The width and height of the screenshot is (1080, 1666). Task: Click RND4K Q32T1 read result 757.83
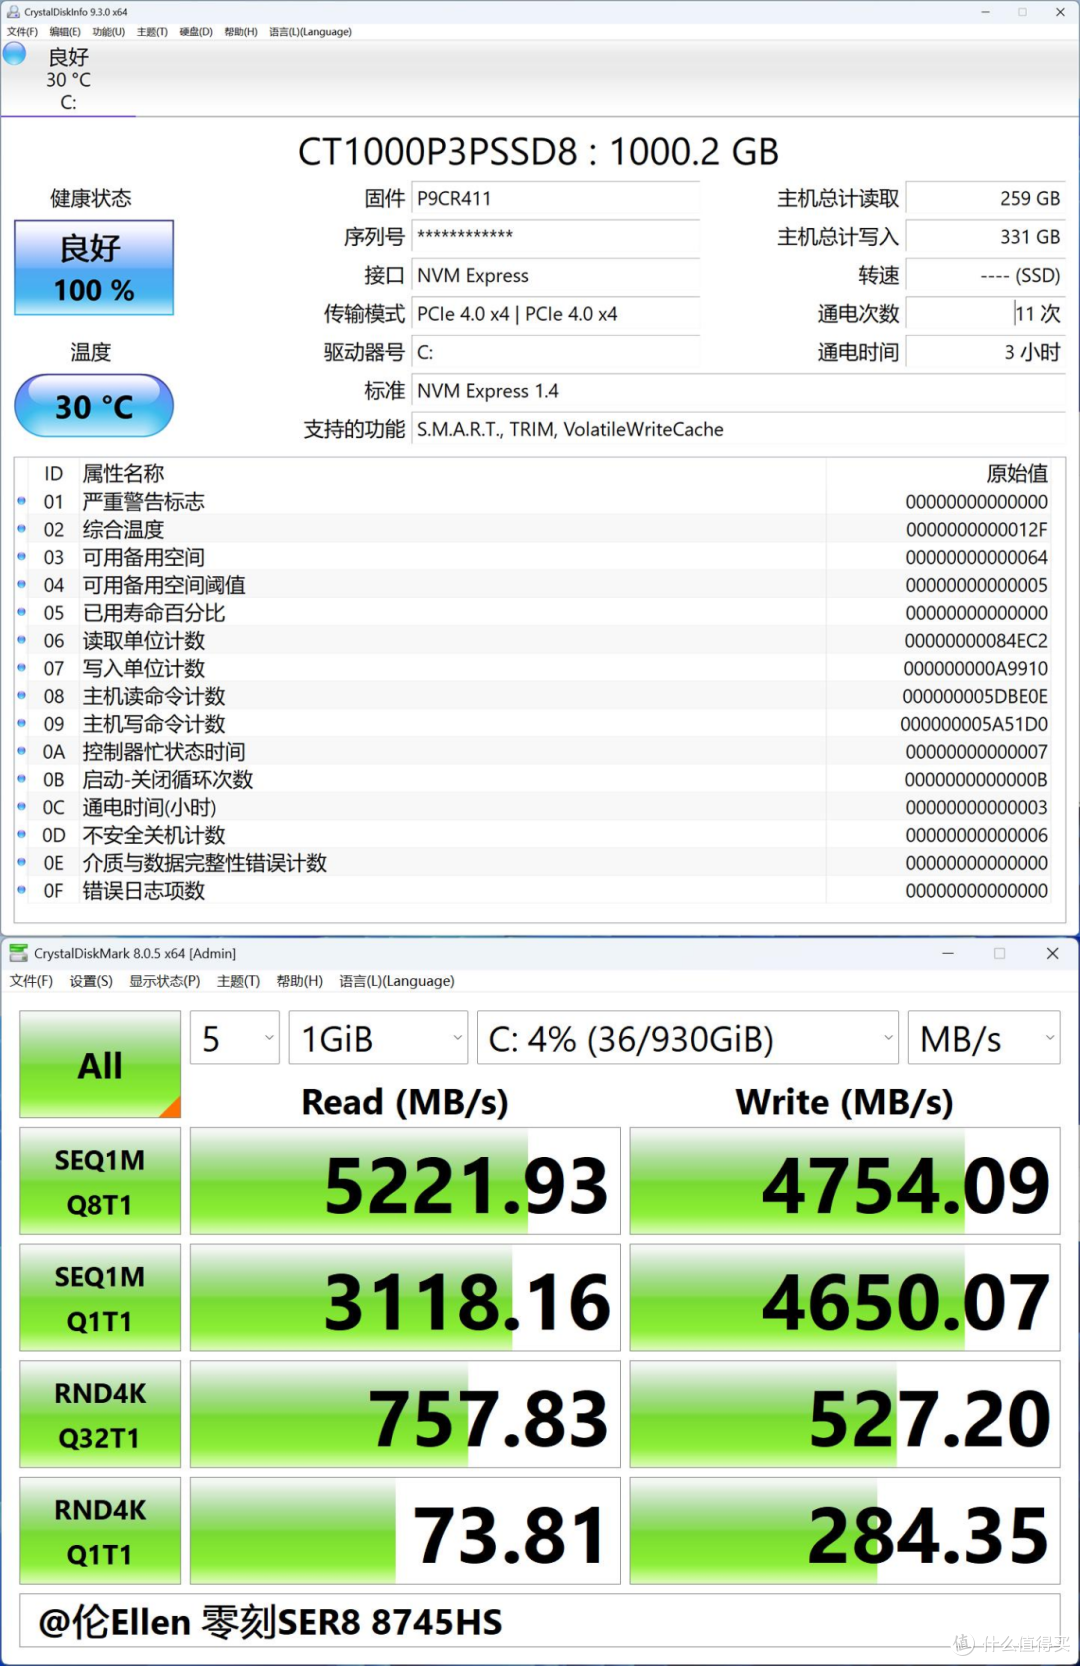click(x=405, y=1414)
